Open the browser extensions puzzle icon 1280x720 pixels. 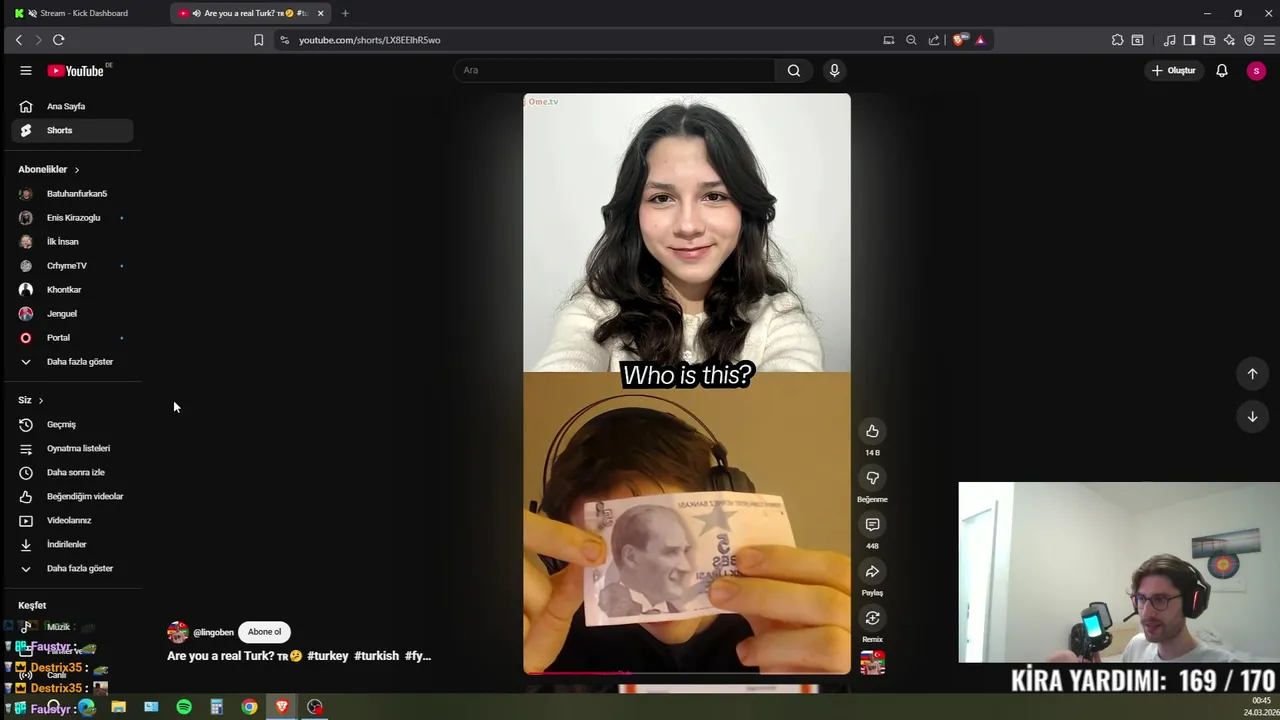pos(1117,40)
